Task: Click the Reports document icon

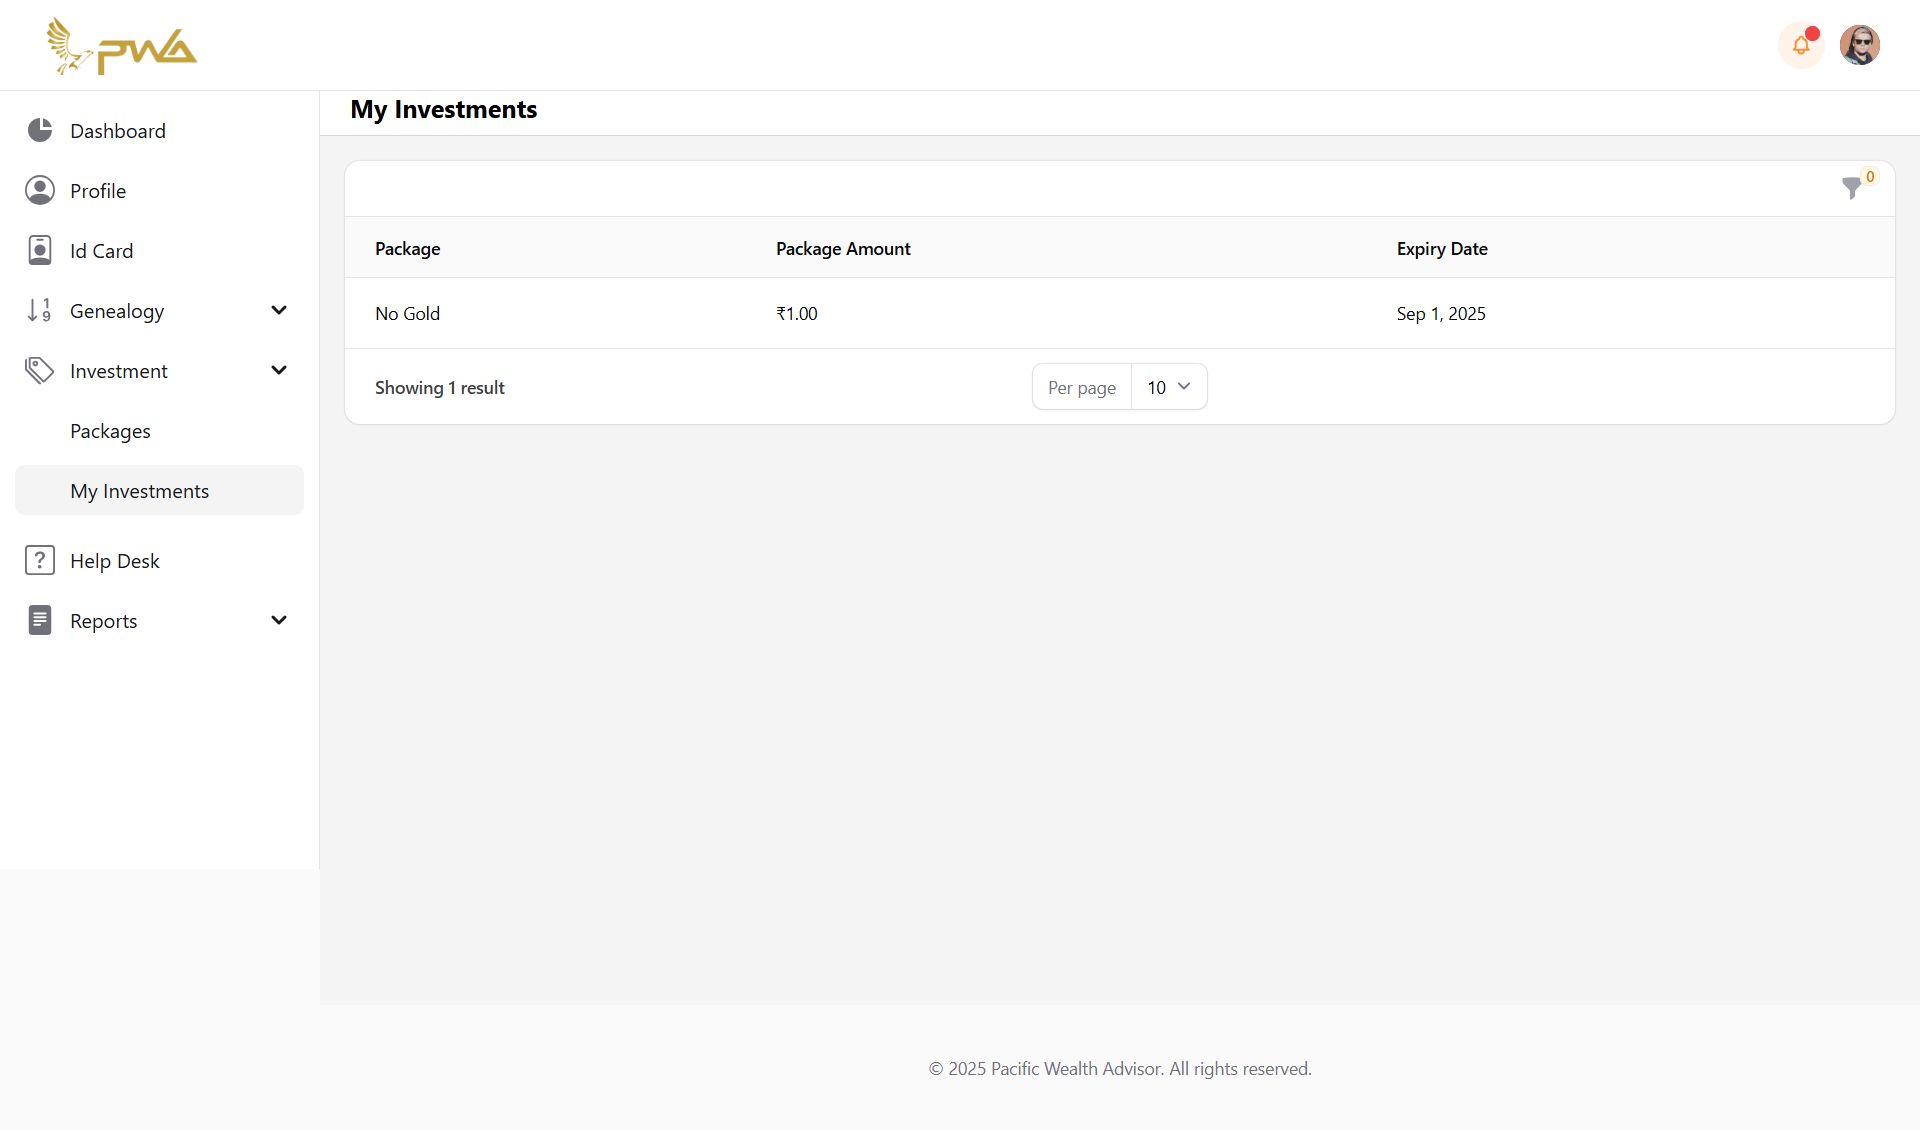Action: [40, 620]
